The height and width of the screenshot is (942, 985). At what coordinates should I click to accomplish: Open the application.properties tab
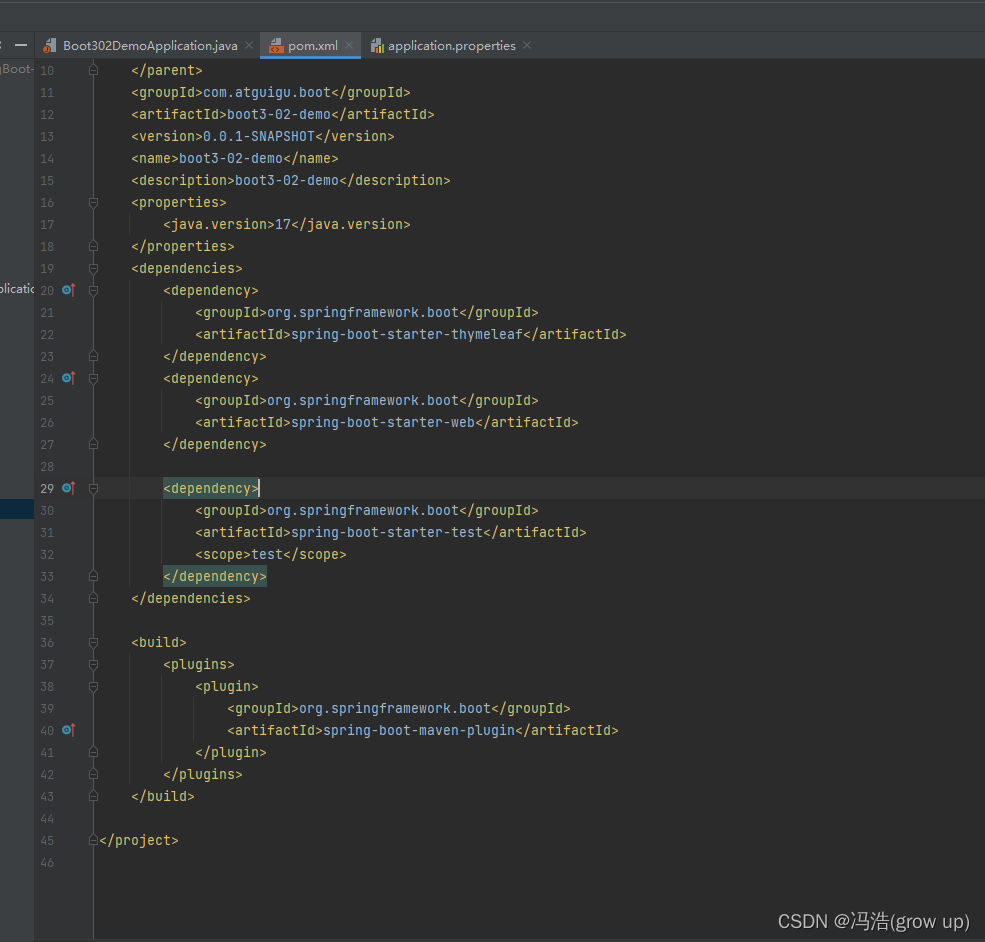click(451, 46)
